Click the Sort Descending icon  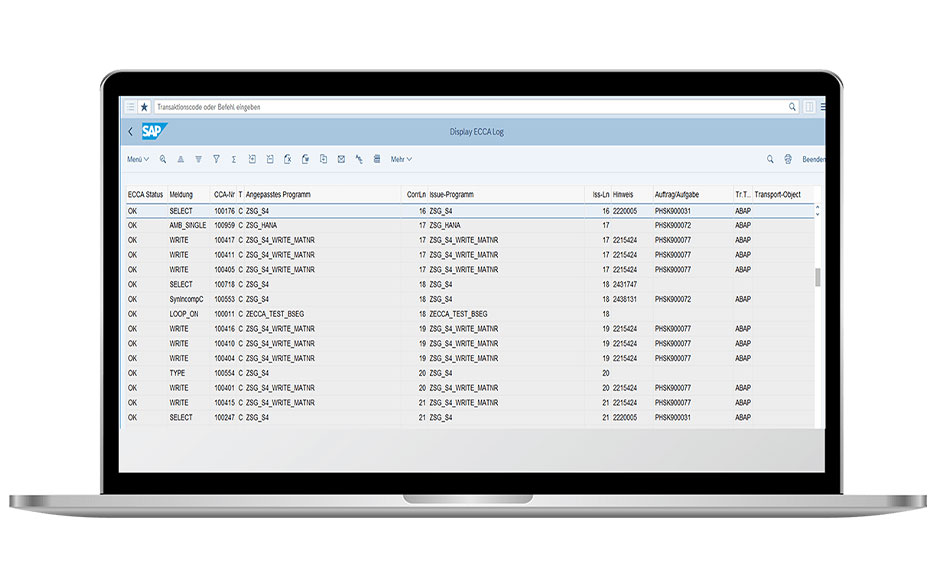pyautogui.click(x=198, y=159)
